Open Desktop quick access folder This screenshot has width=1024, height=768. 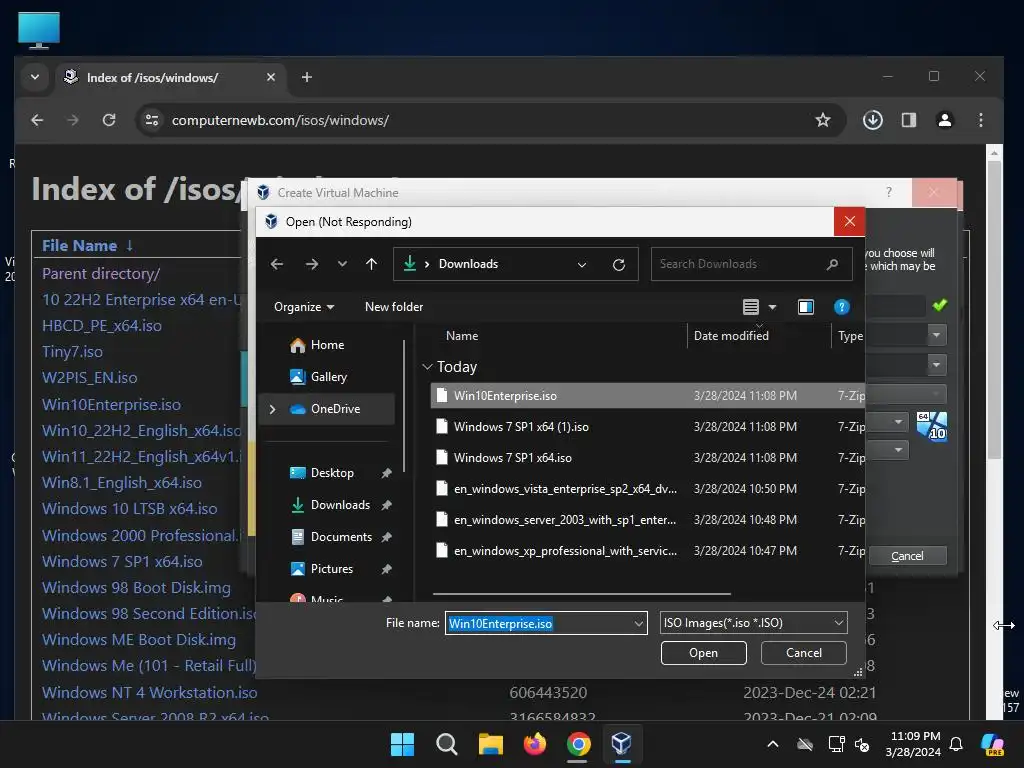332,473
